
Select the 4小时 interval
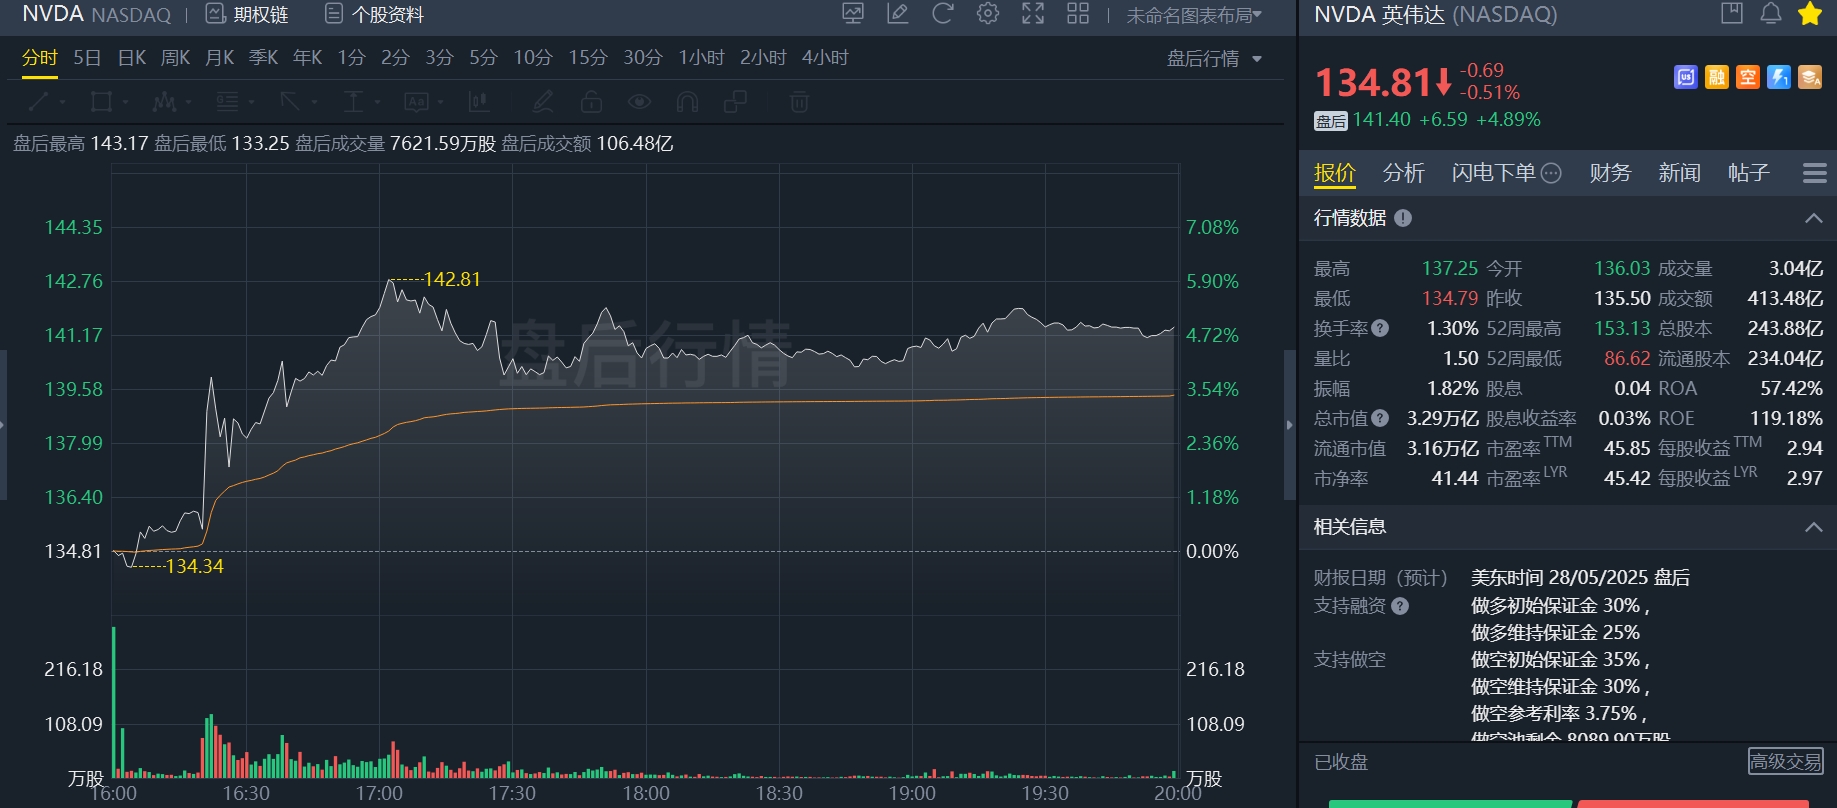(825, 58)
